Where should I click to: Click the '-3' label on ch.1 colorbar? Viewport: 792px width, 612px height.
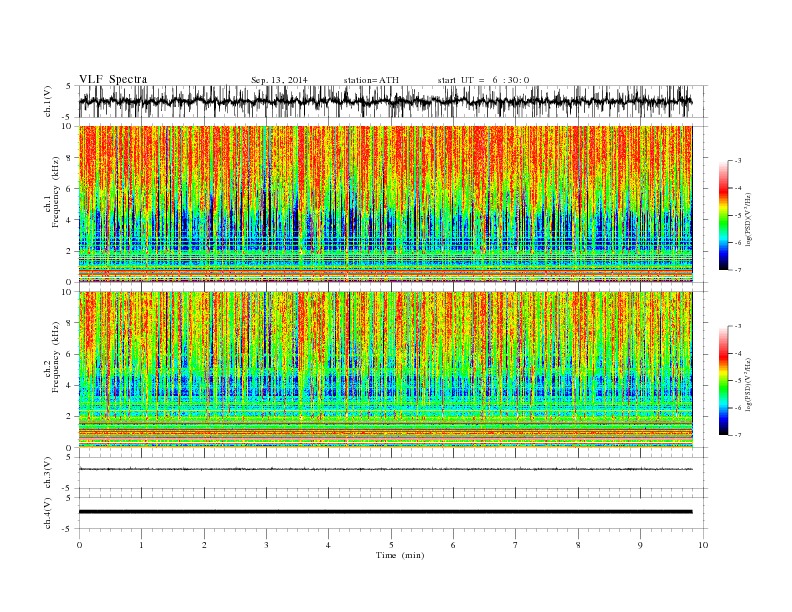737,161
